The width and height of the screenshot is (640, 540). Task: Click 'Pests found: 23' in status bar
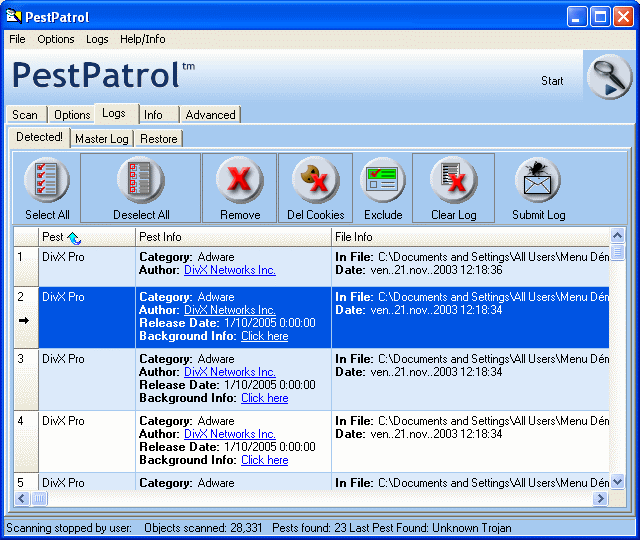click(309, 528)
